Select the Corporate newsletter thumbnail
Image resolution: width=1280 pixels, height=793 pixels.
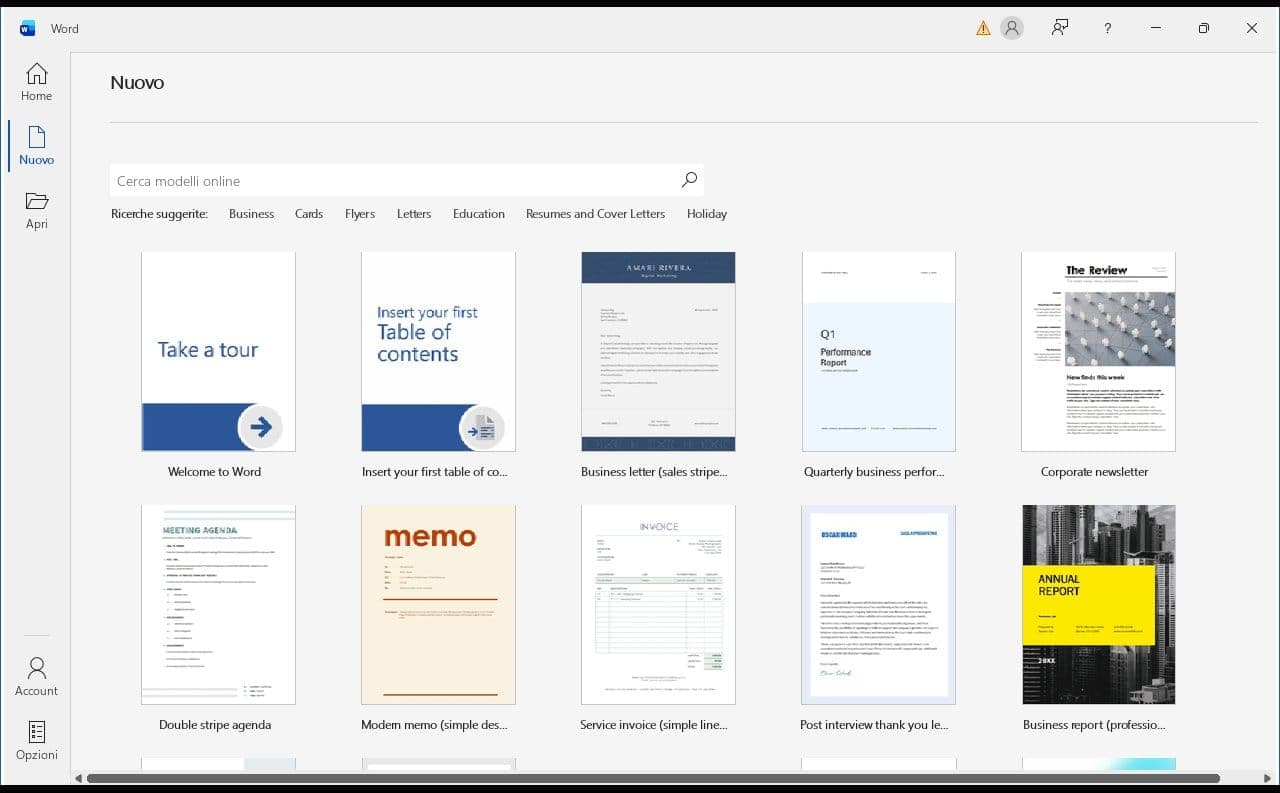coord(1098,352)
